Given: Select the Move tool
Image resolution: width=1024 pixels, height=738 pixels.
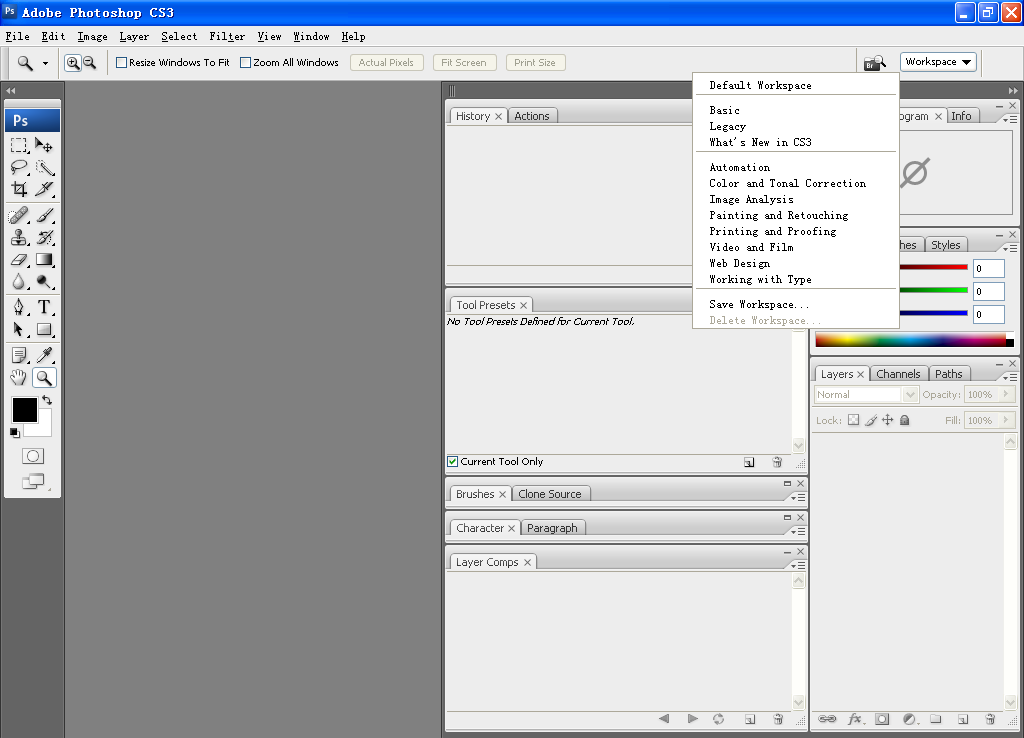Looking at the screenshot, I should tap(44, 145).
